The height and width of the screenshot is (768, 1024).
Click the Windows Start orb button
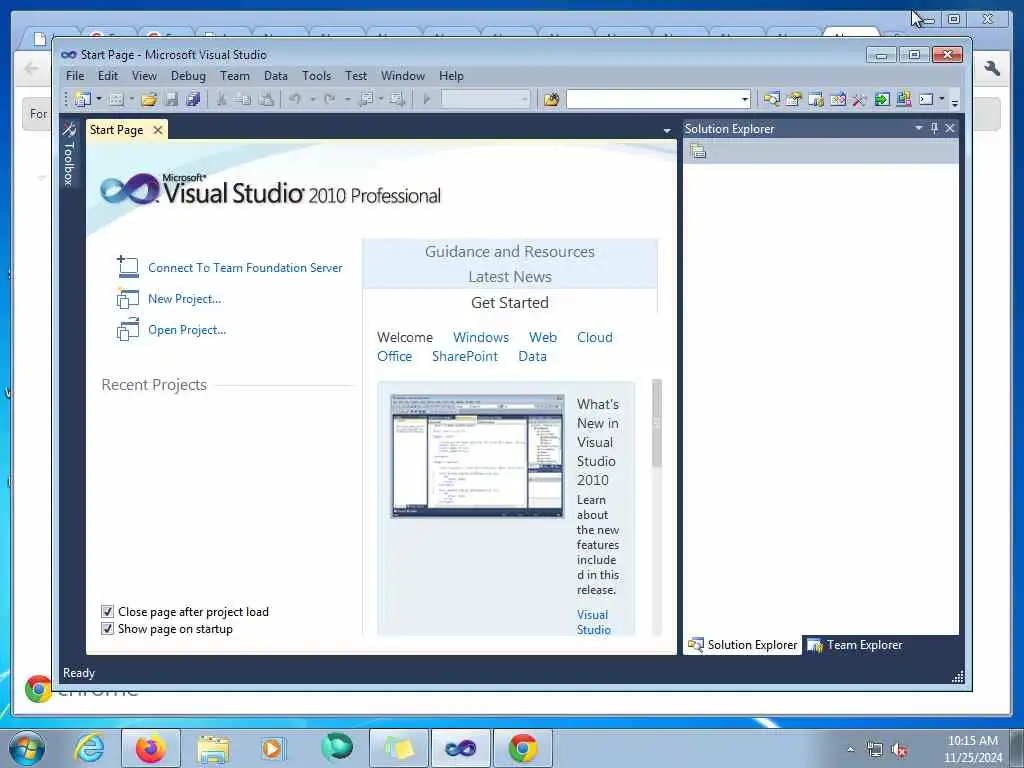pyautogui.click(x=27, y=748)
